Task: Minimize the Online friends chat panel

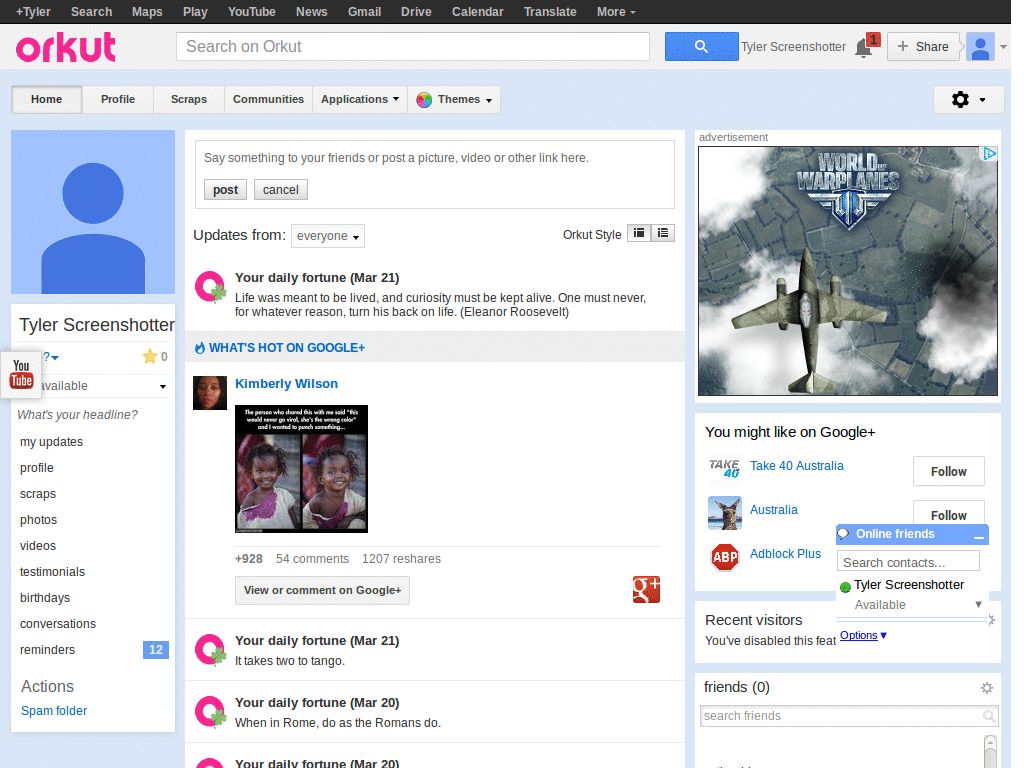Action: tap(978, 536)
